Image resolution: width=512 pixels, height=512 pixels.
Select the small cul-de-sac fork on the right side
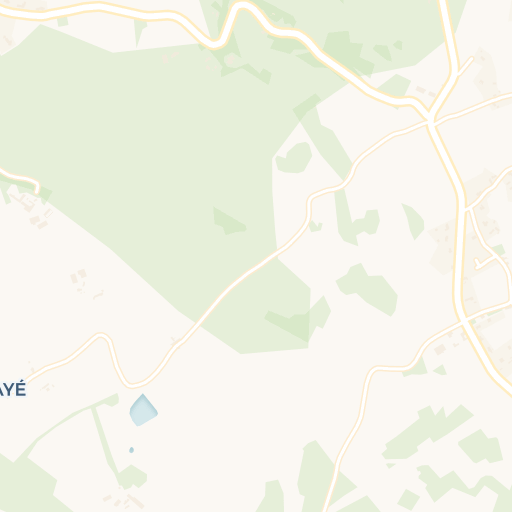click(484, 262)
